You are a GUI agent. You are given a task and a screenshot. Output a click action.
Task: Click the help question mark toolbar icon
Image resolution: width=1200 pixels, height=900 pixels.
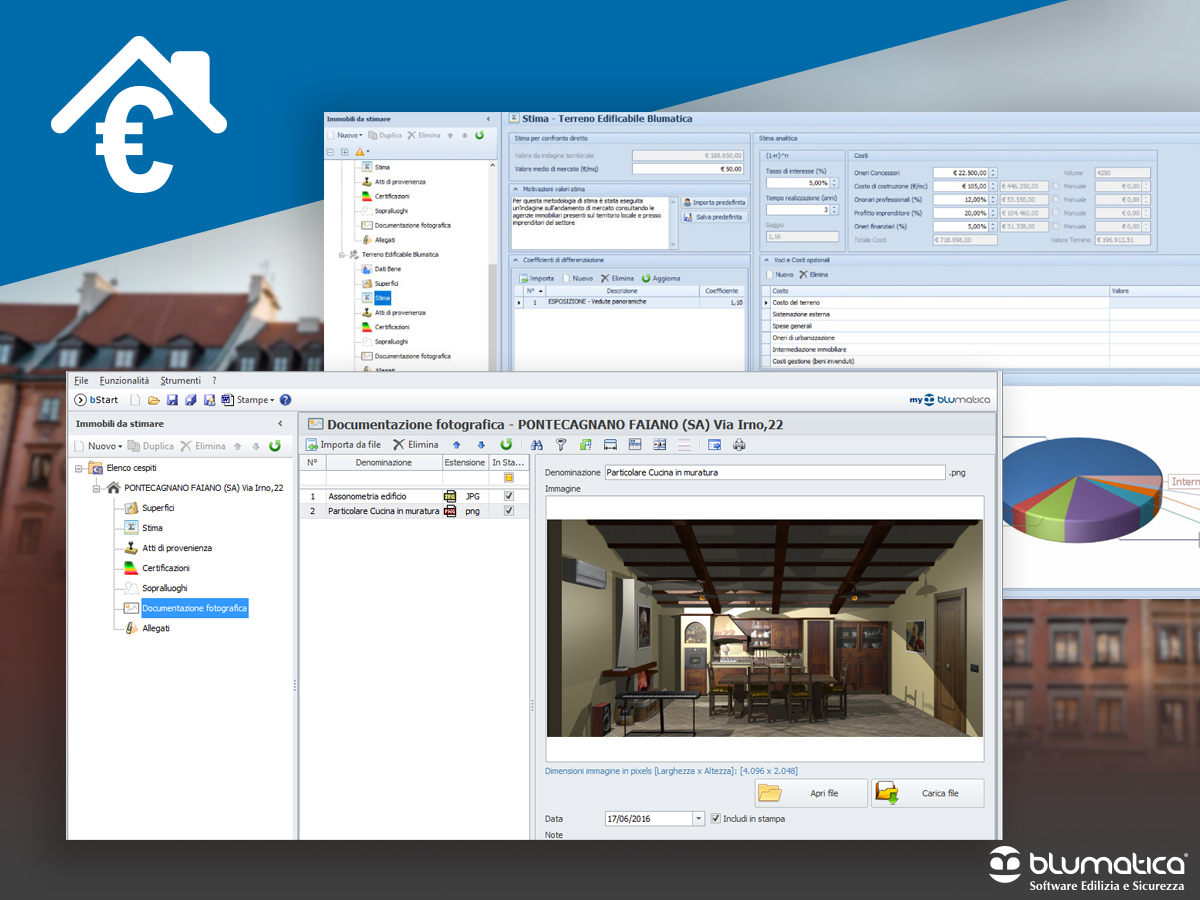click(285, 400)
